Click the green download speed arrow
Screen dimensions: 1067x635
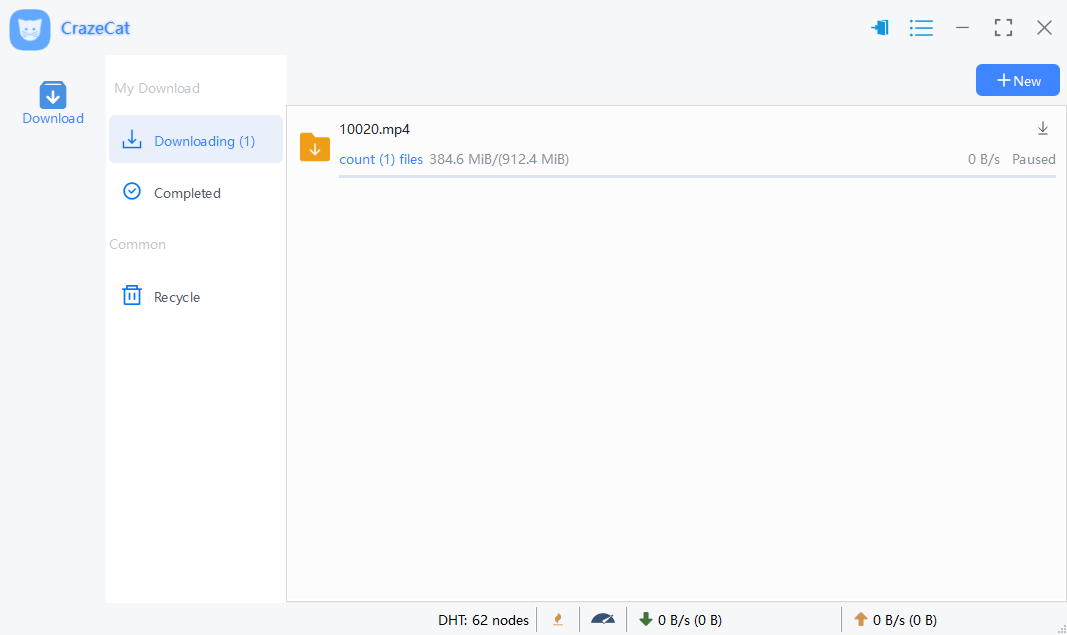coord(645,619)
